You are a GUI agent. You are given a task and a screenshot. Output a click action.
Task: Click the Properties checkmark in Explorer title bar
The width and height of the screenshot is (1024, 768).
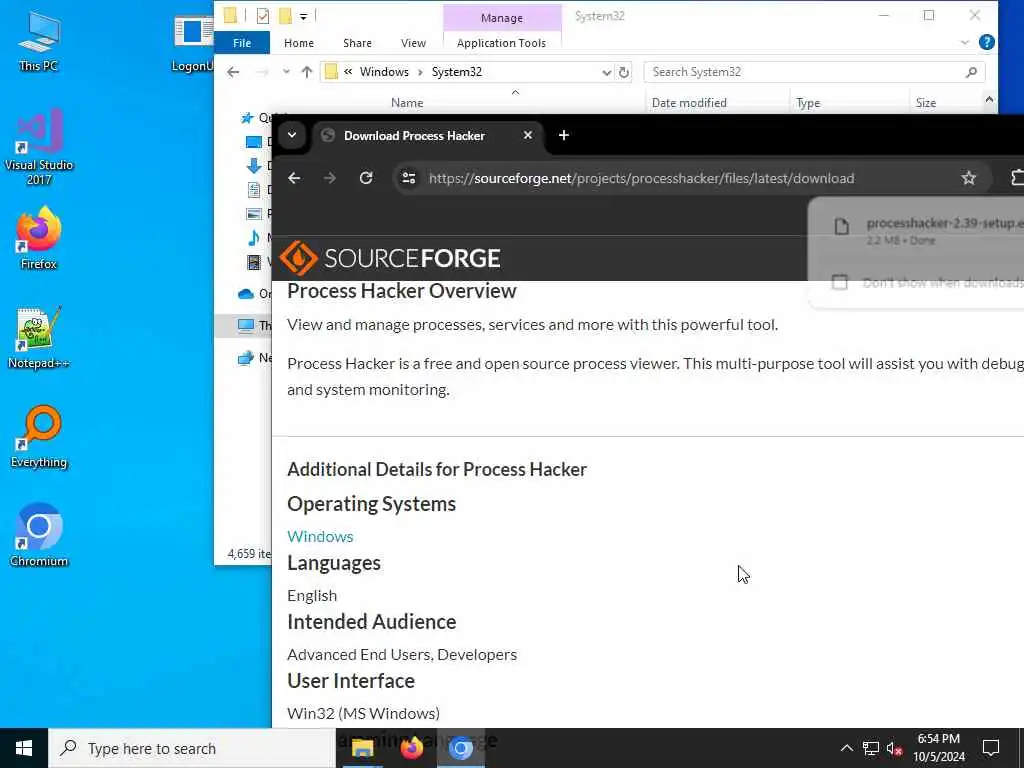[x=263, y=16]
